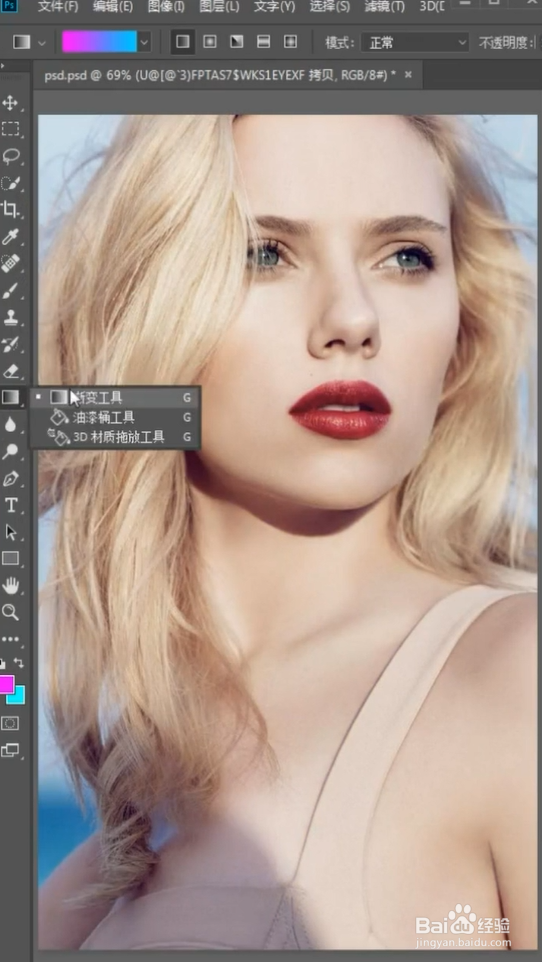
Task: Close the psd.psd document tab
Action: click(x=408, y=74)
